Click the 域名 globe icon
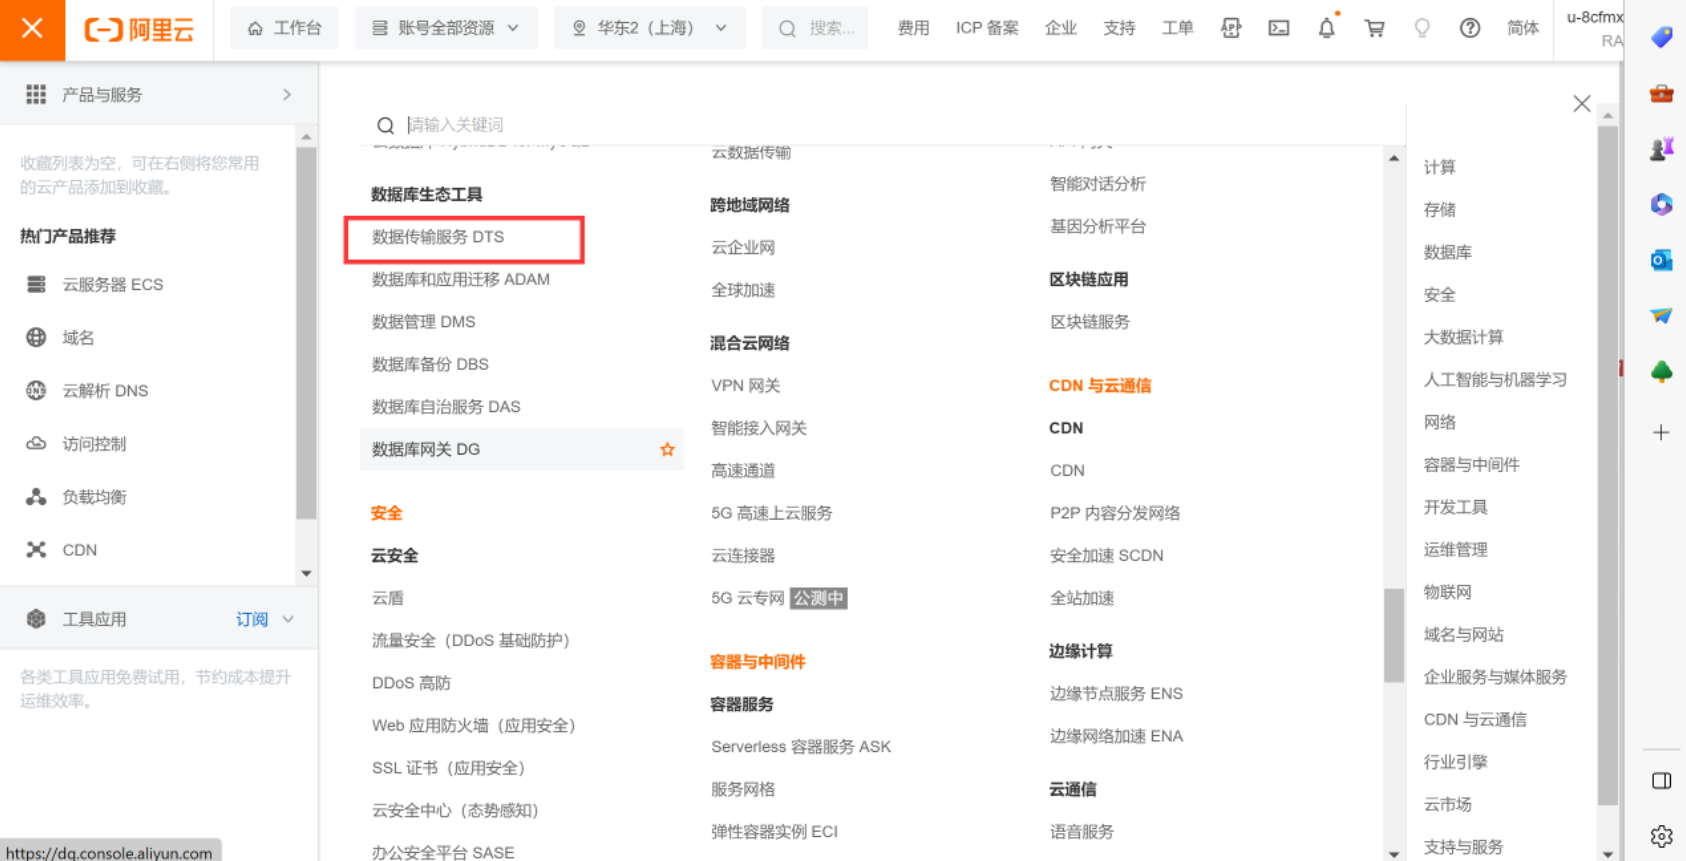Viewport: 1686px width, 861px height. click(36, 337)
